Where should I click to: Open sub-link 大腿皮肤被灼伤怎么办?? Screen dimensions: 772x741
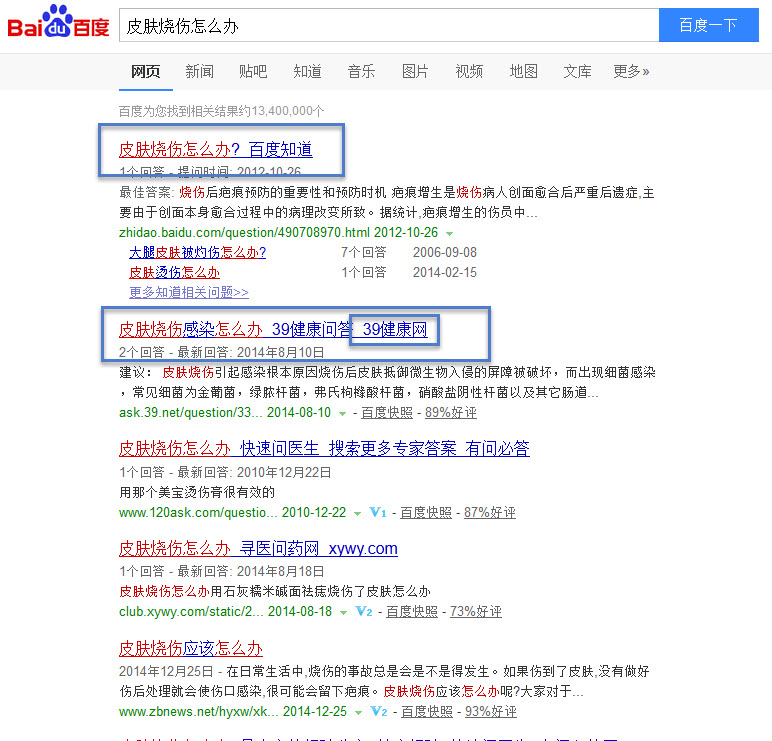click(x=197, y=253)
